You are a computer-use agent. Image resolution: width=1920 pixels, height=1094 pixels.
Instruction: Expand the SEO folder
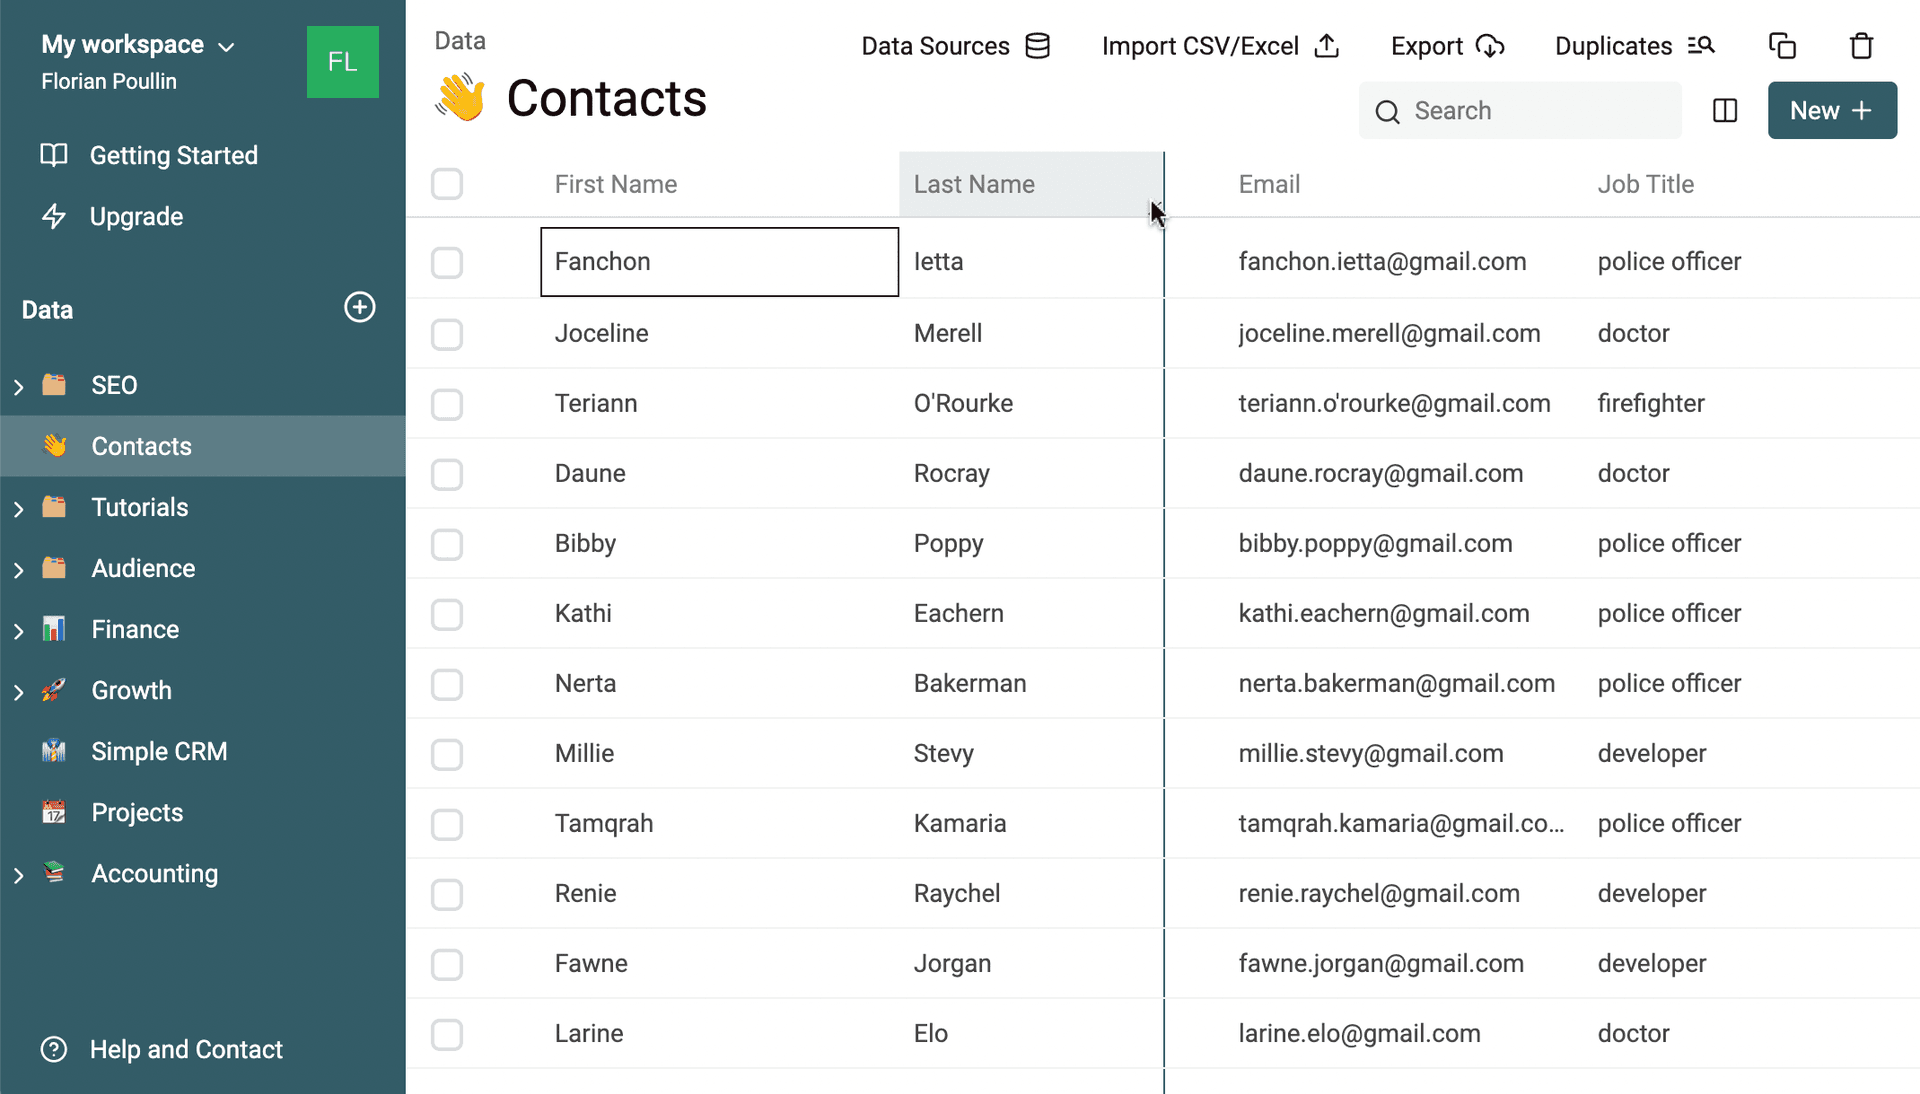[18, 386]
